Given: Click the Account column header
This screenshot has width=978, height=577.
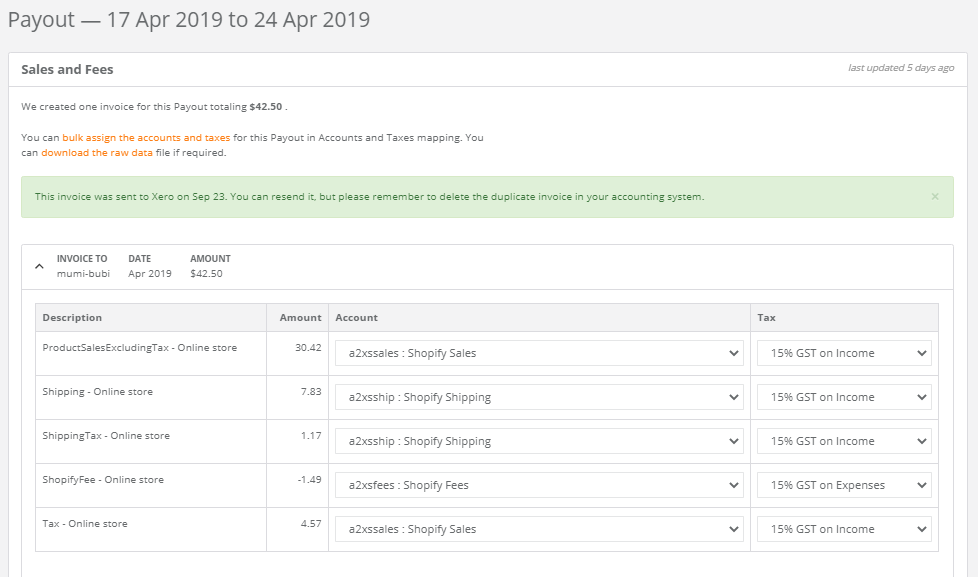Looking at the screenshot, I should (356, 318).
